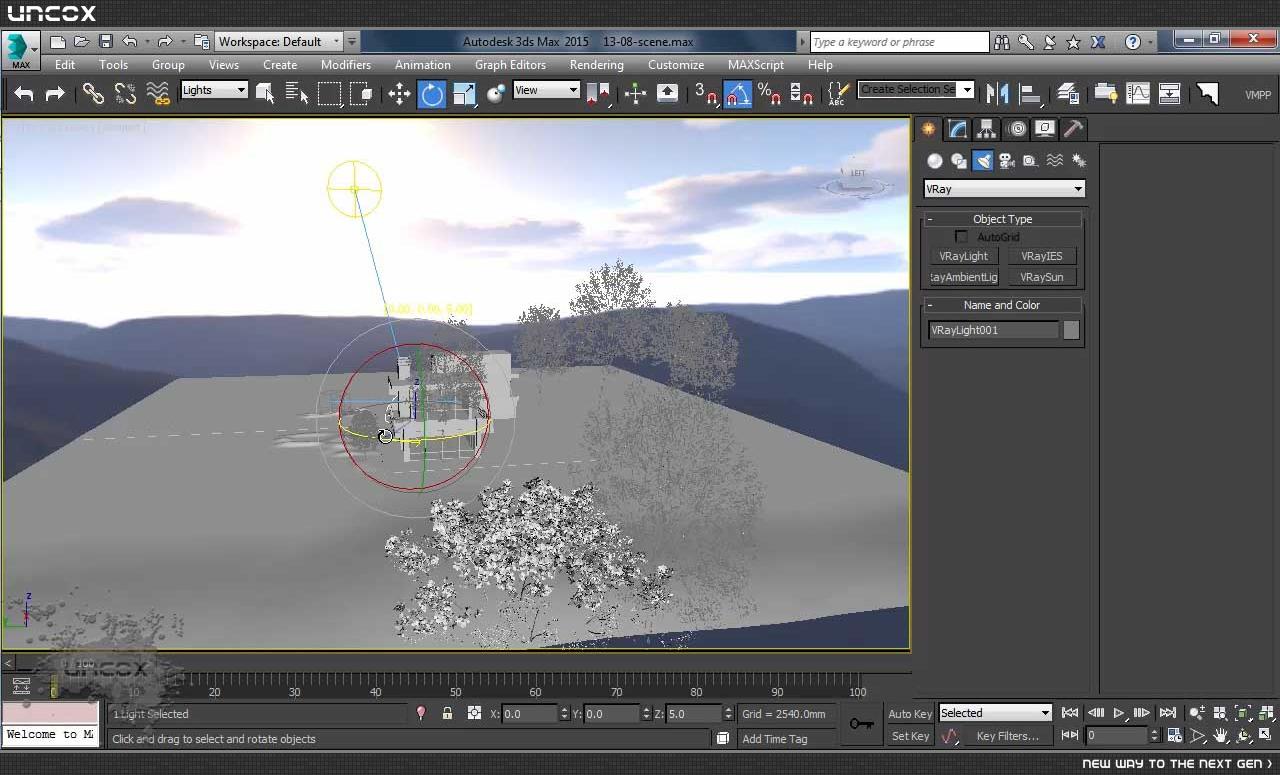
Task: Open the Layer Manager
Action: coord(1067,94)
